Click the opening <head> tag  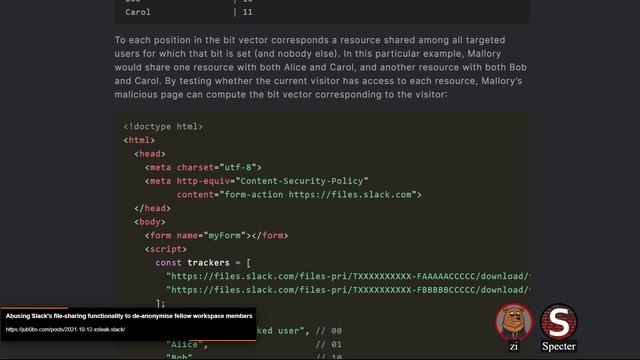[x=150, y=154]
